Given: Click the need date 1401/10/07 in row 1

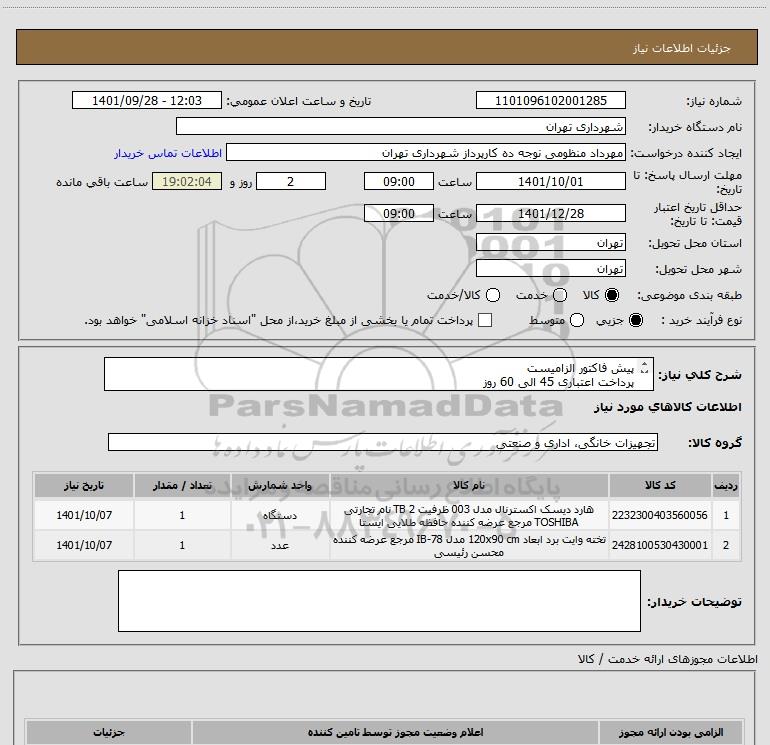Looking at the screenshot, I should tap(84, 515).
